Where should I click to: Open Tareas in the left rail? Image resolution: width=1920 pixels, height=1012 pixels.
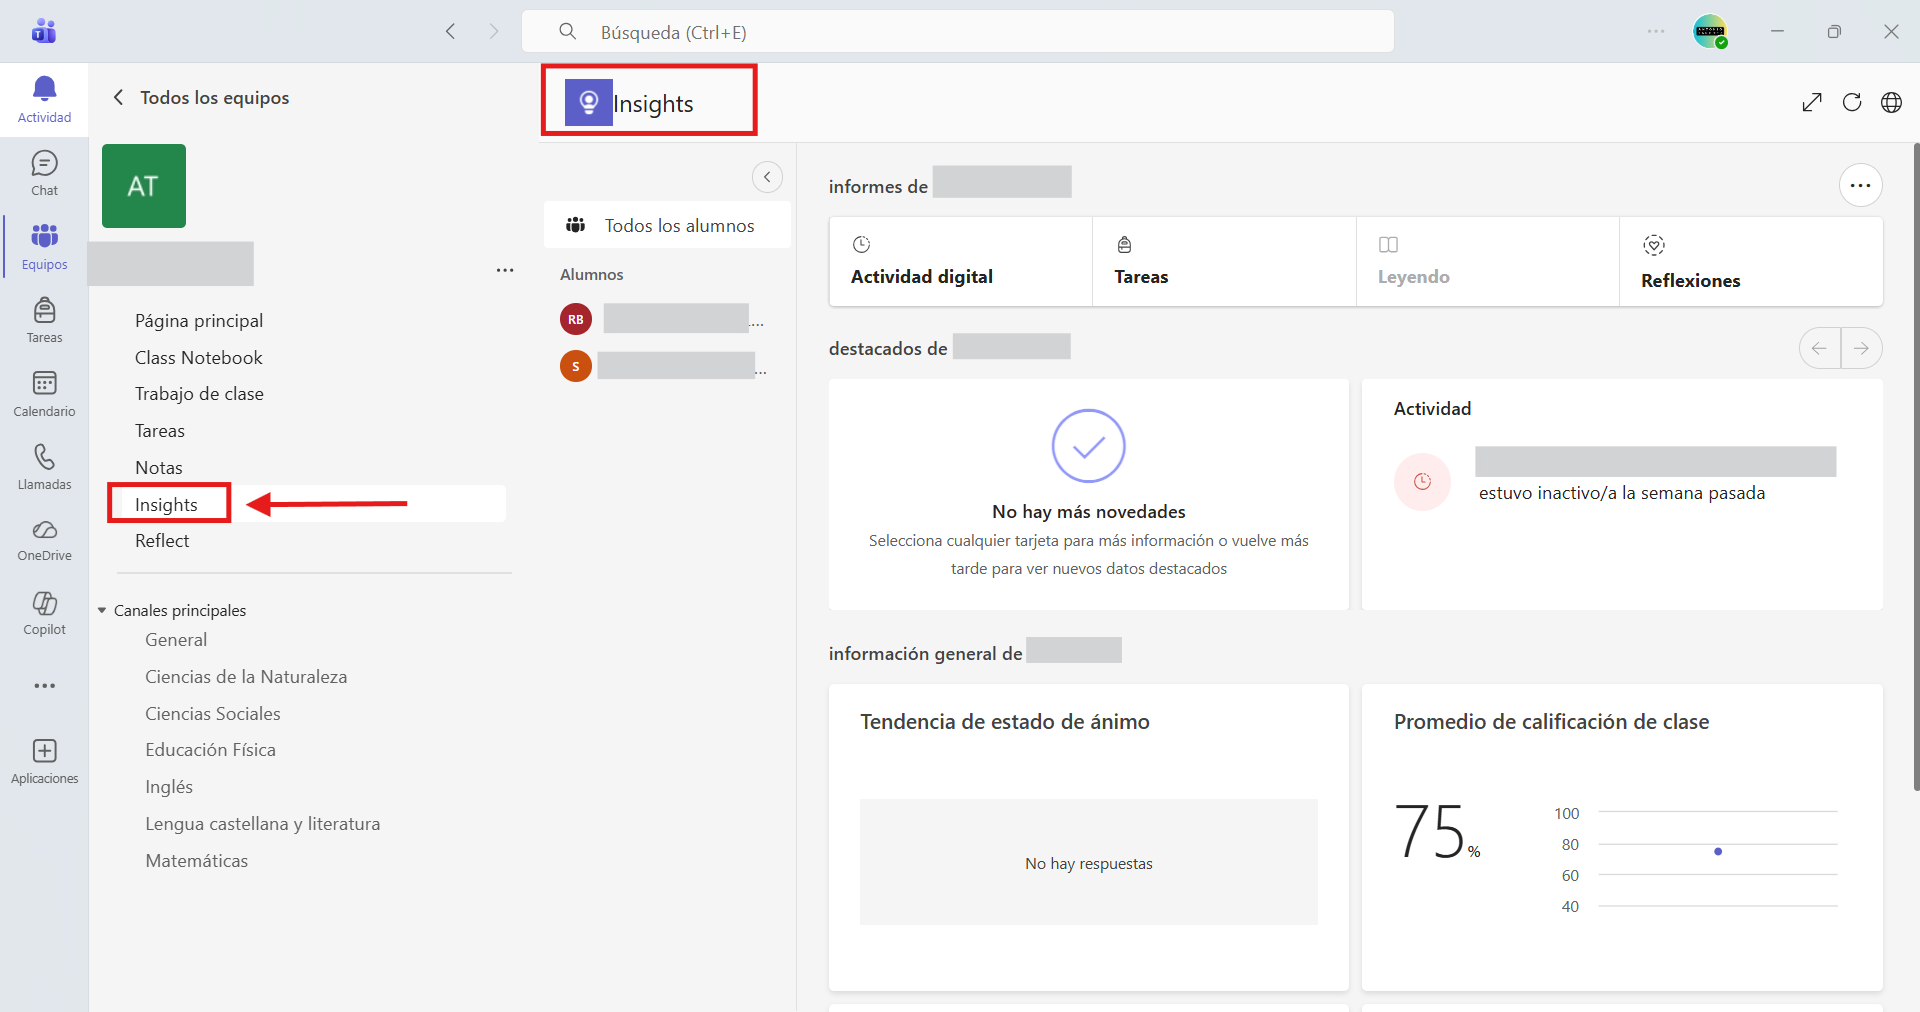pyautogui.click(x=44, y=320)
